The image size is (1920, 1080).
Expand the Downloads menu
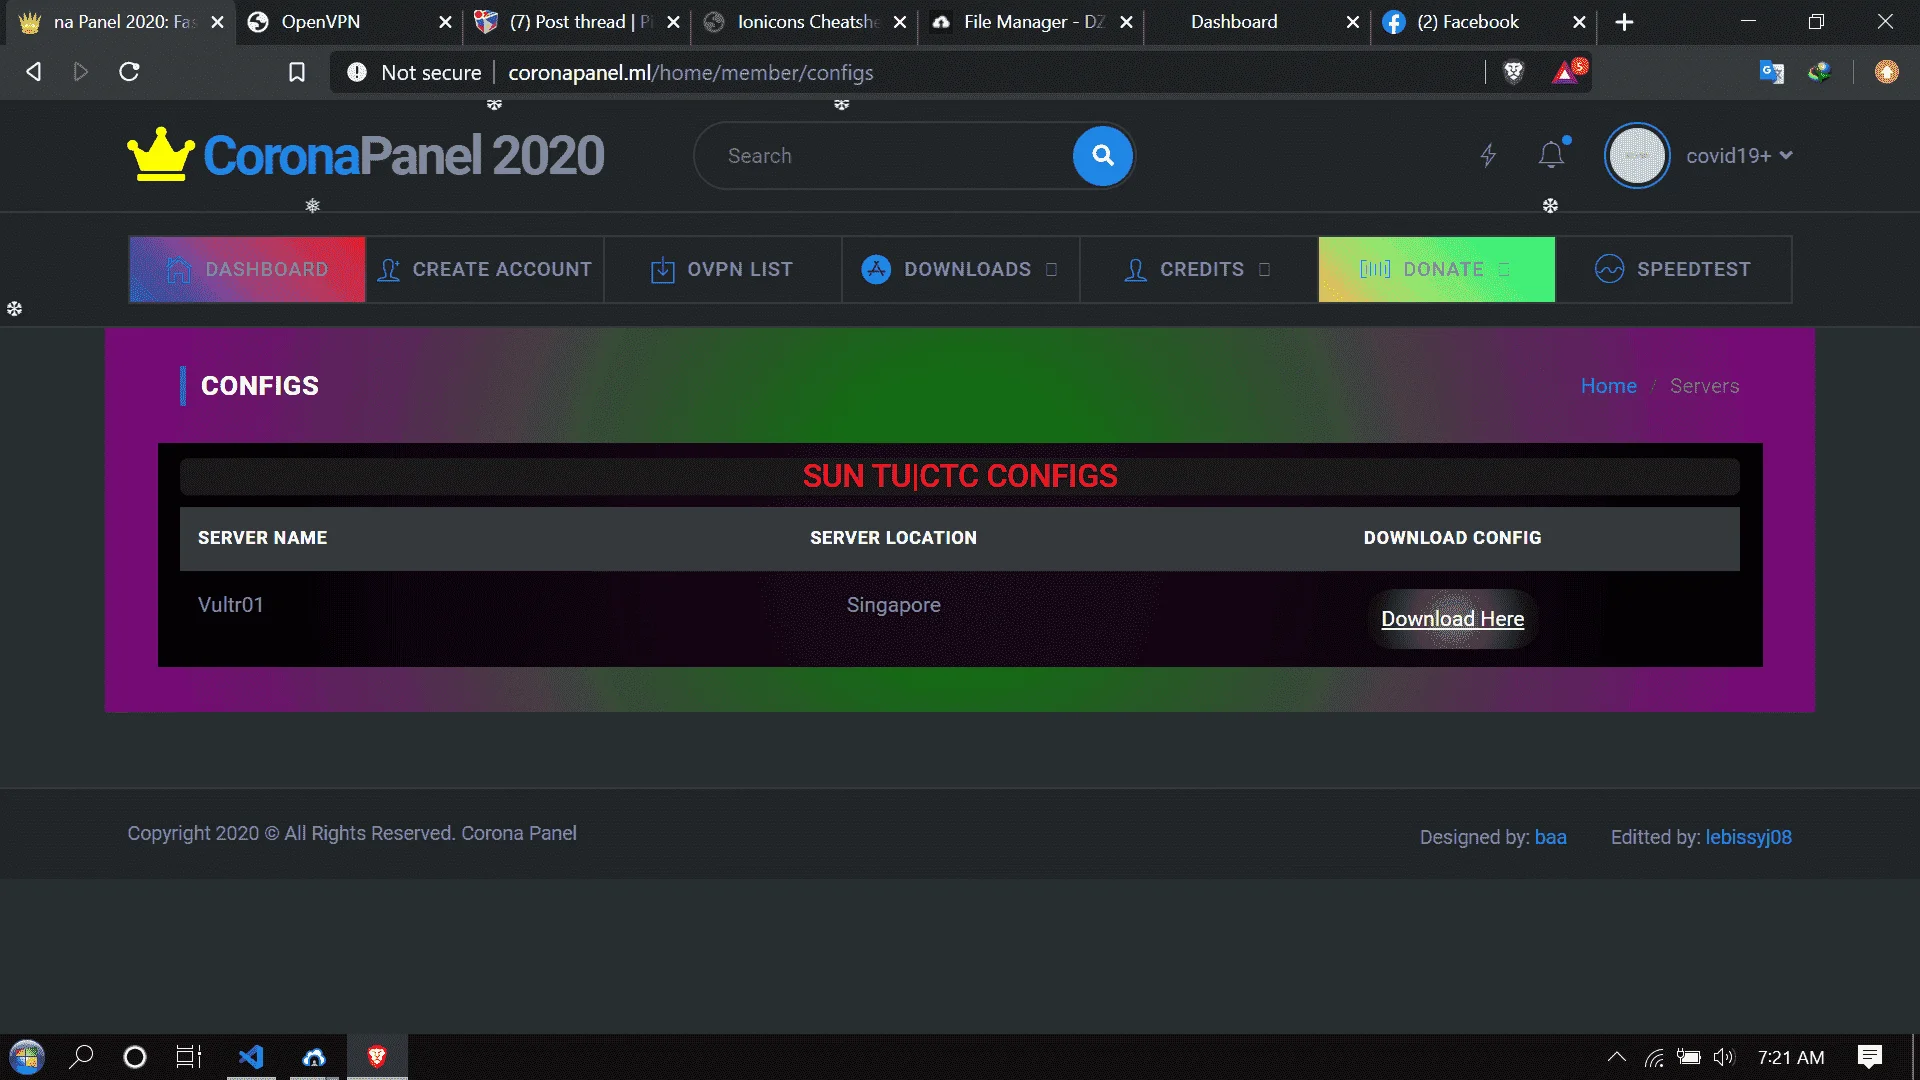click(x=960, y=269)
